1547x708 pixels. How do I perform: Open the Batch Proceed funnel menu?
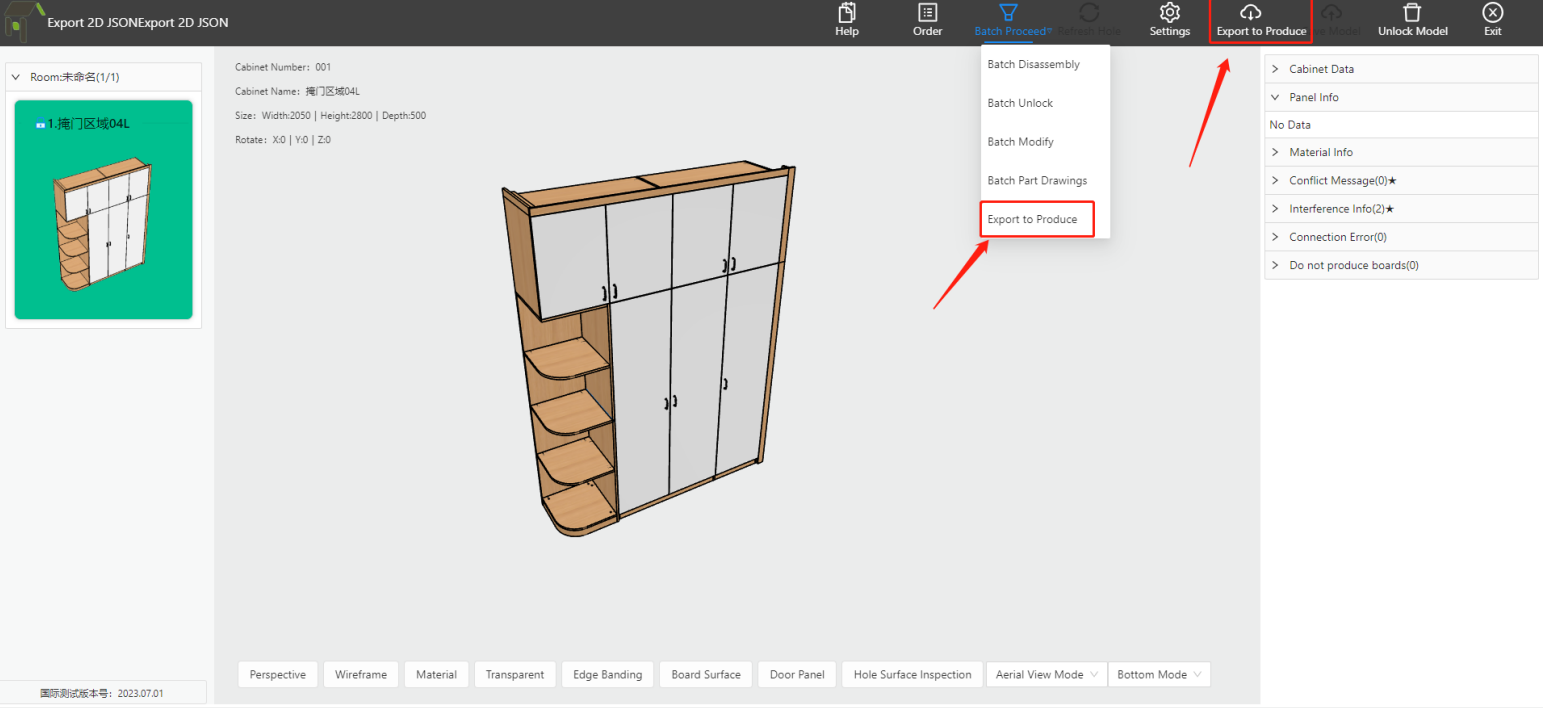(1009, 14)
